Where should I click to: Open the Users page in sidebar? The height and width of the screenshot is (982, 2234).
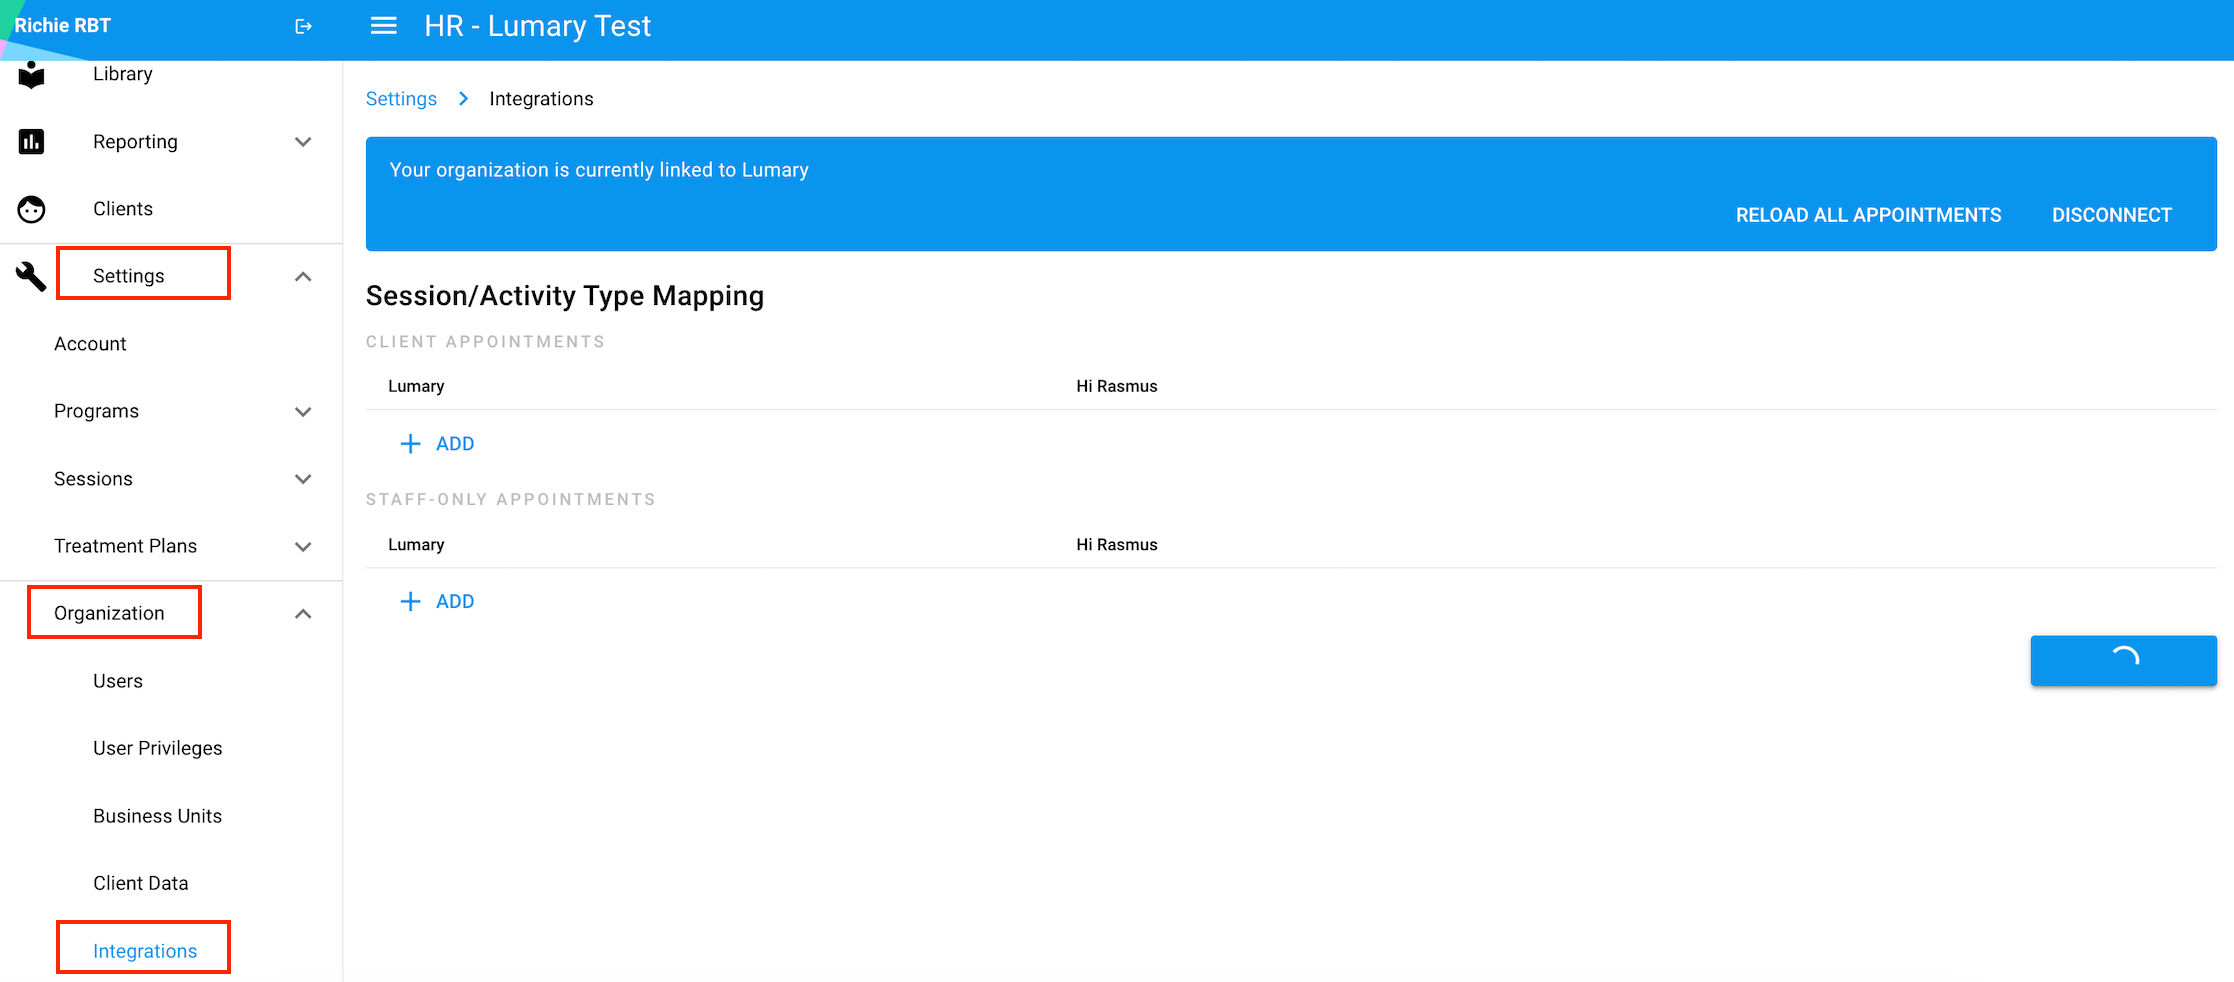point(117,680)
